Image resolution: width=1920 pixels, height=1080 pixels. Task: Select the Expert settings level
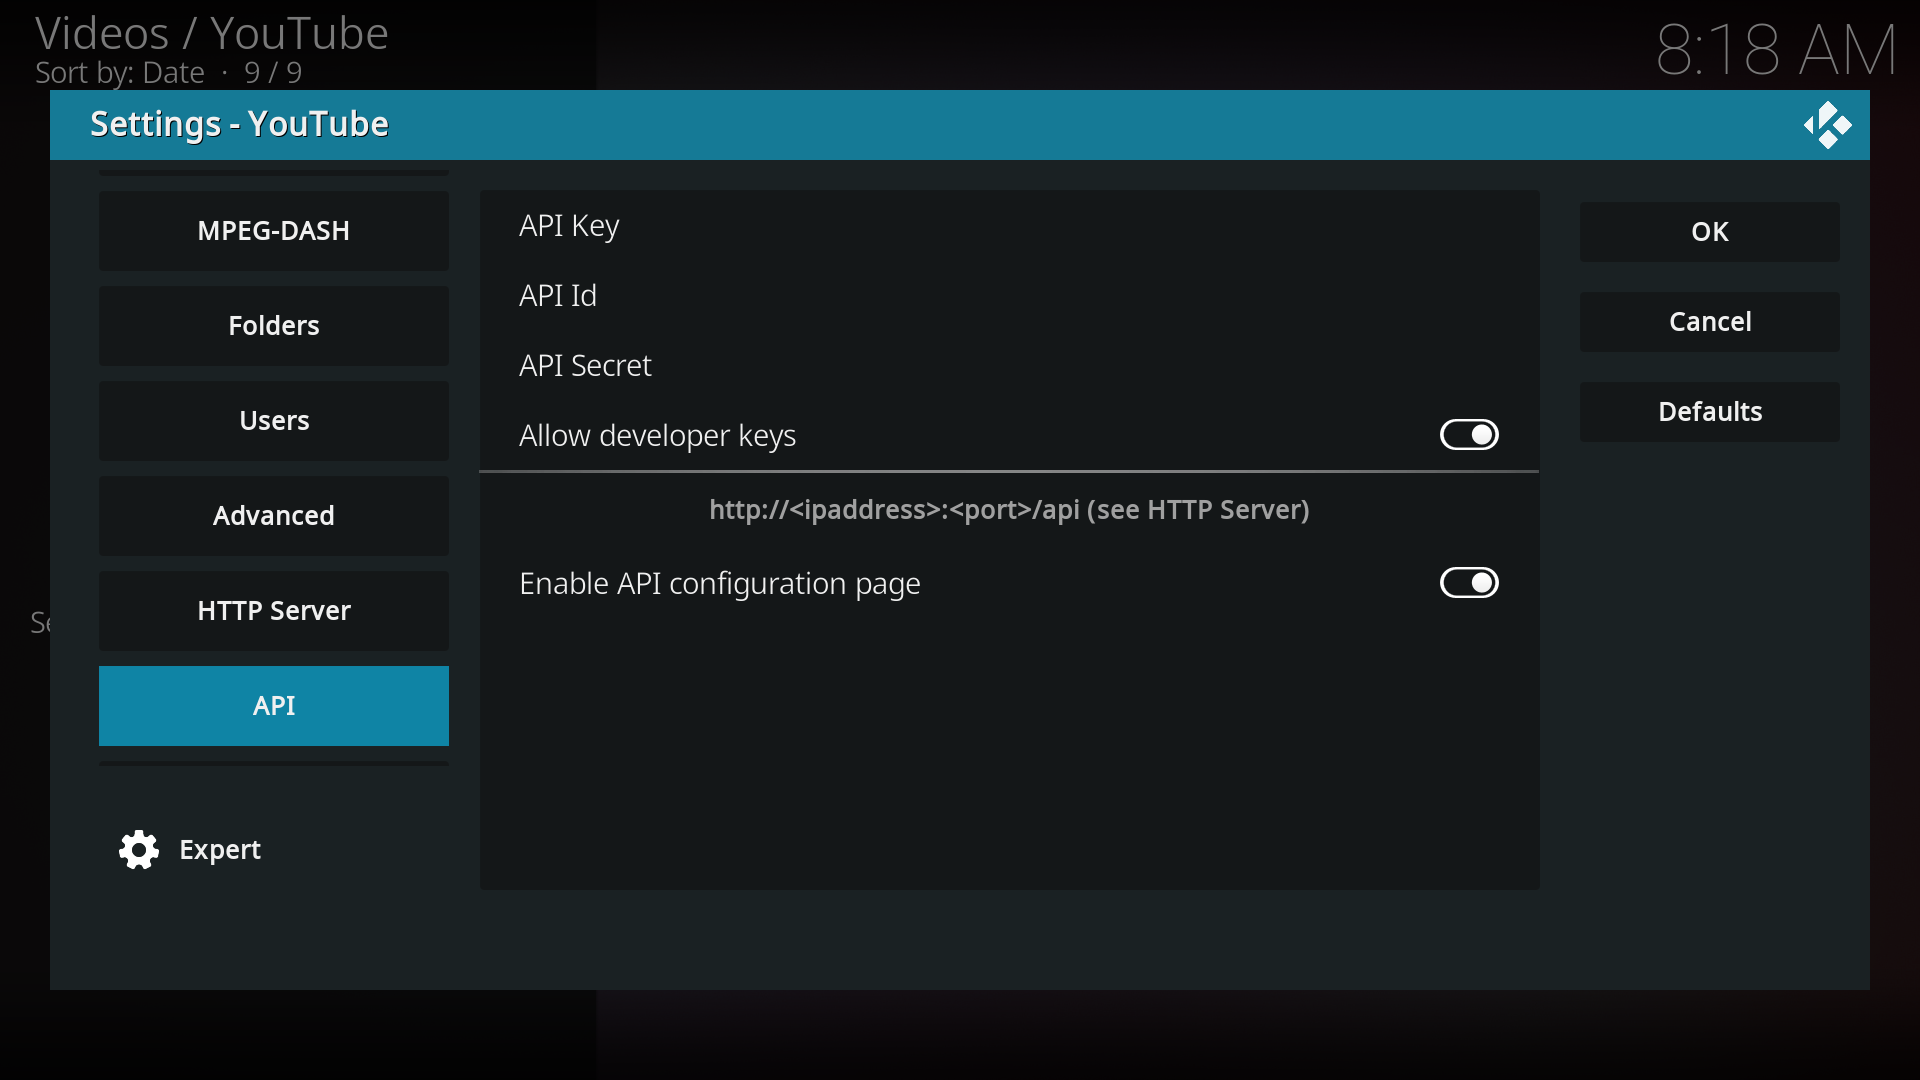(x=220, y=849)
